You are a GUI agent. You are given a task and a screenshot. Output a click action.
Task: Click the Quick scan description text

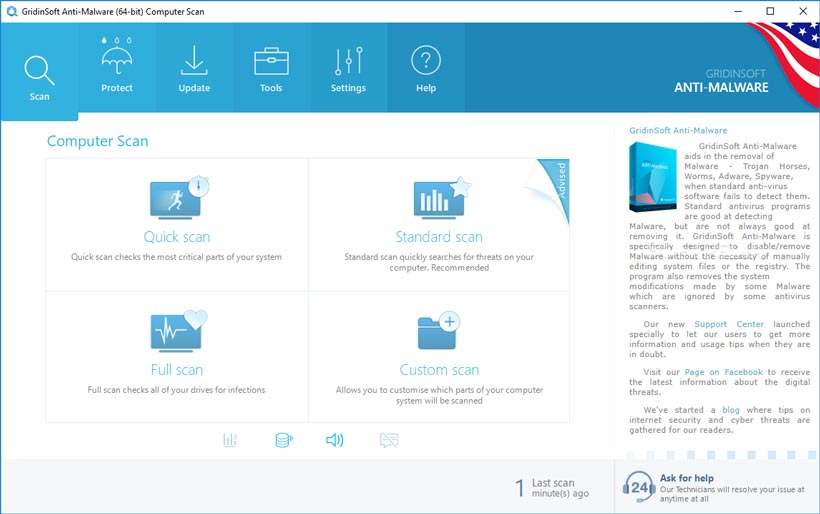click(x=176, y=257)
